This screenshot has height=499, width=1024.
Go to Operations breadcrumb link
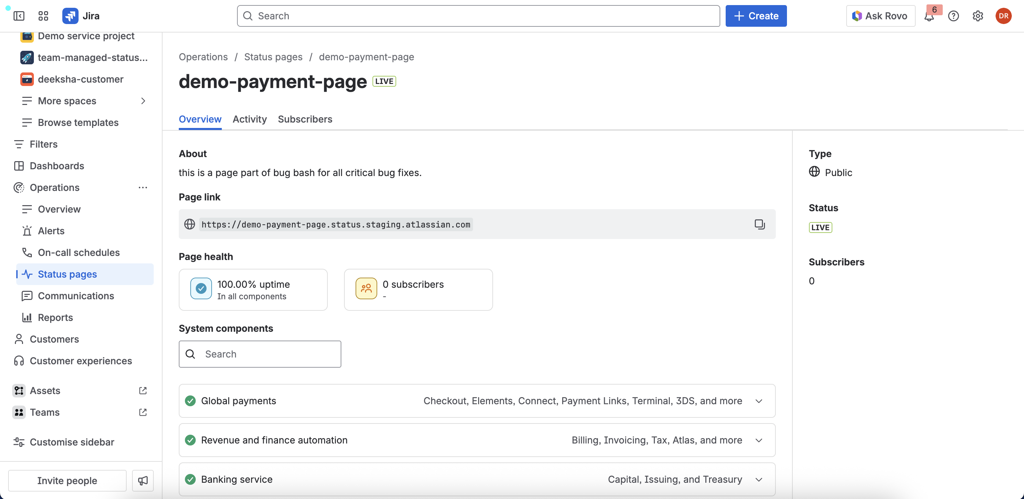click(203, 57)
